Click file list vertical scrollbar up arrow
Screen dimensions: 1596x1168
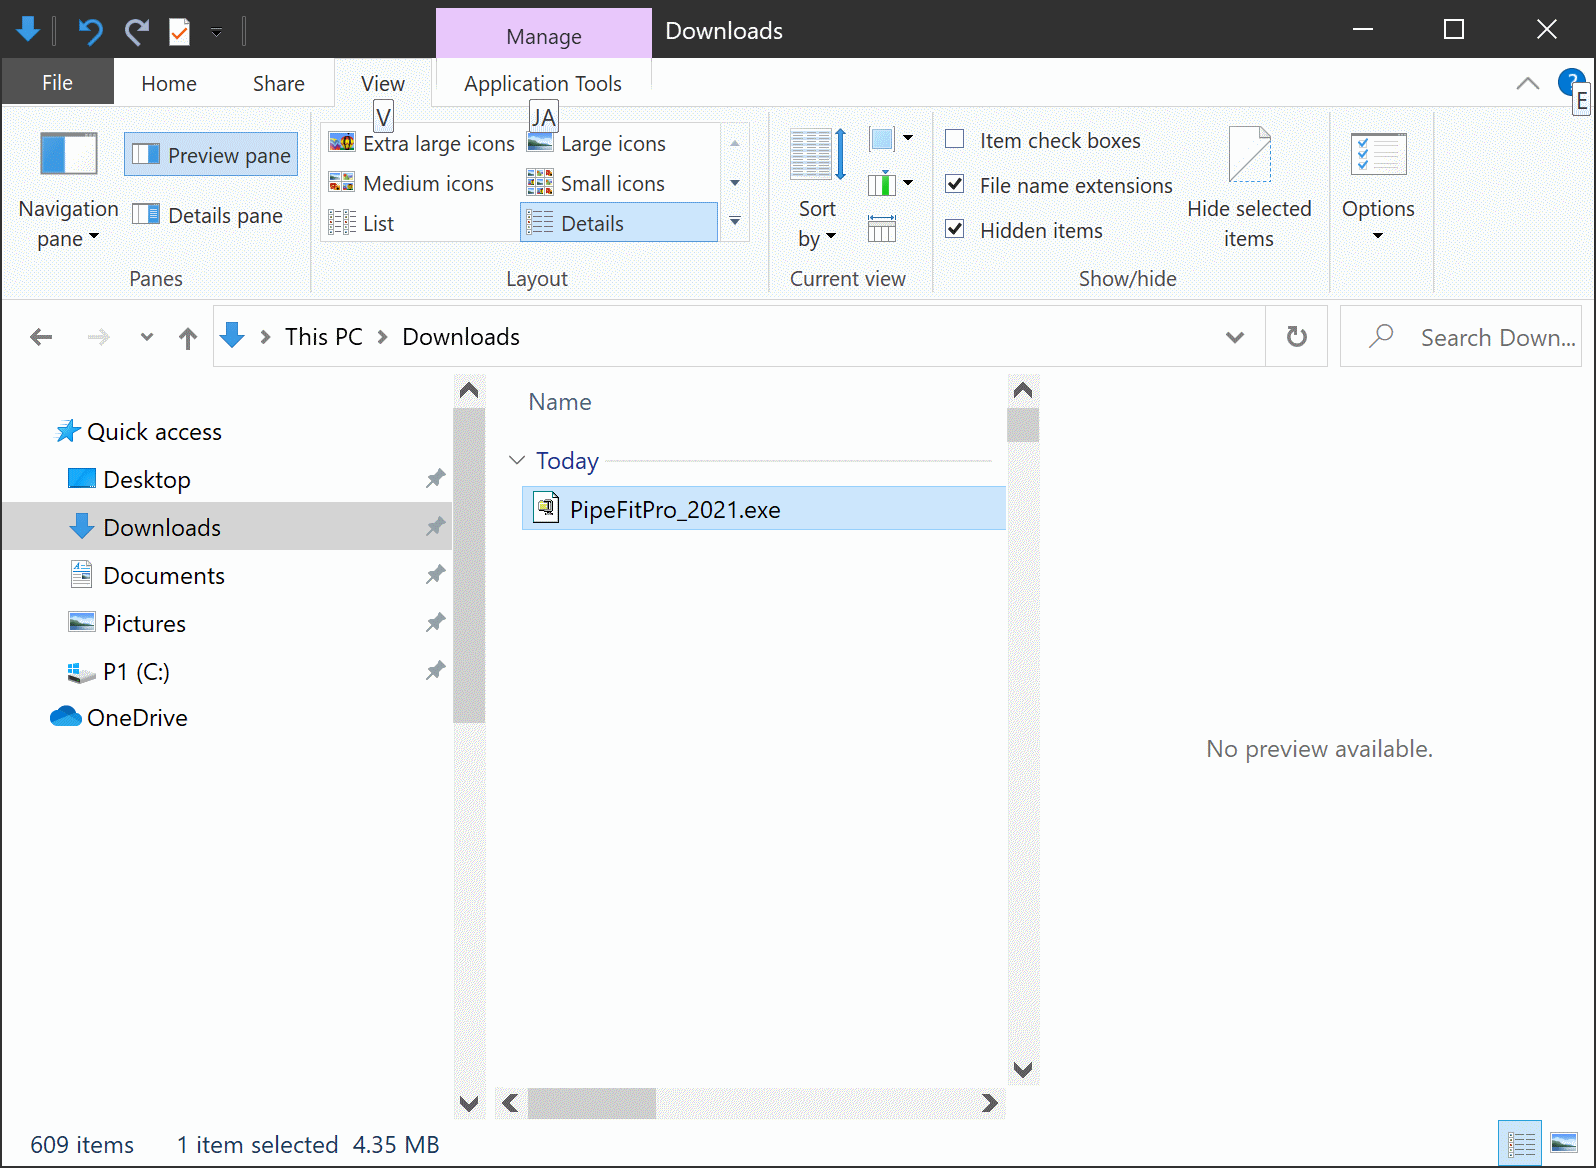[1023, 390]
